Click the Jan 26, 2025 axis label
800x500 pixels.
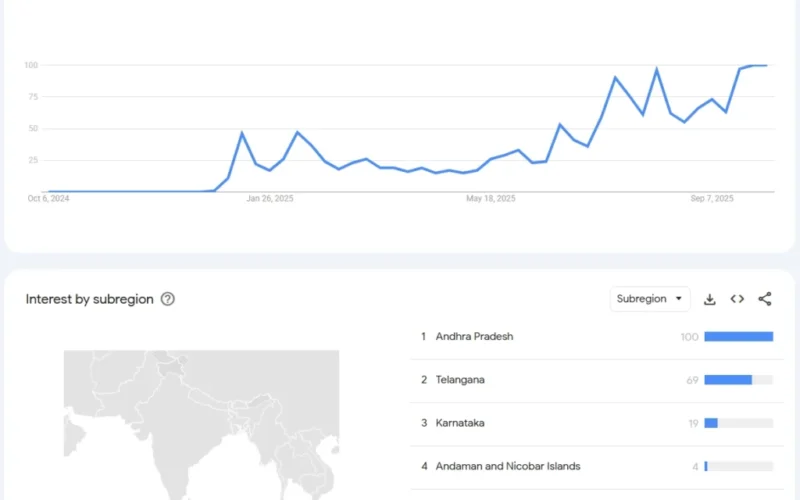270,199
